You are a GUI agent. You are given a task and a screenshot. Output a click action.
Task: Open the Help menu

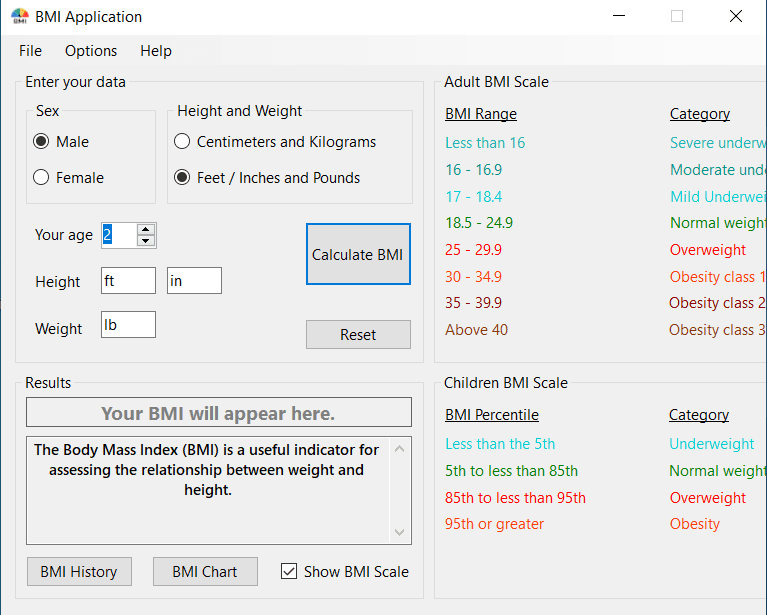156,51
